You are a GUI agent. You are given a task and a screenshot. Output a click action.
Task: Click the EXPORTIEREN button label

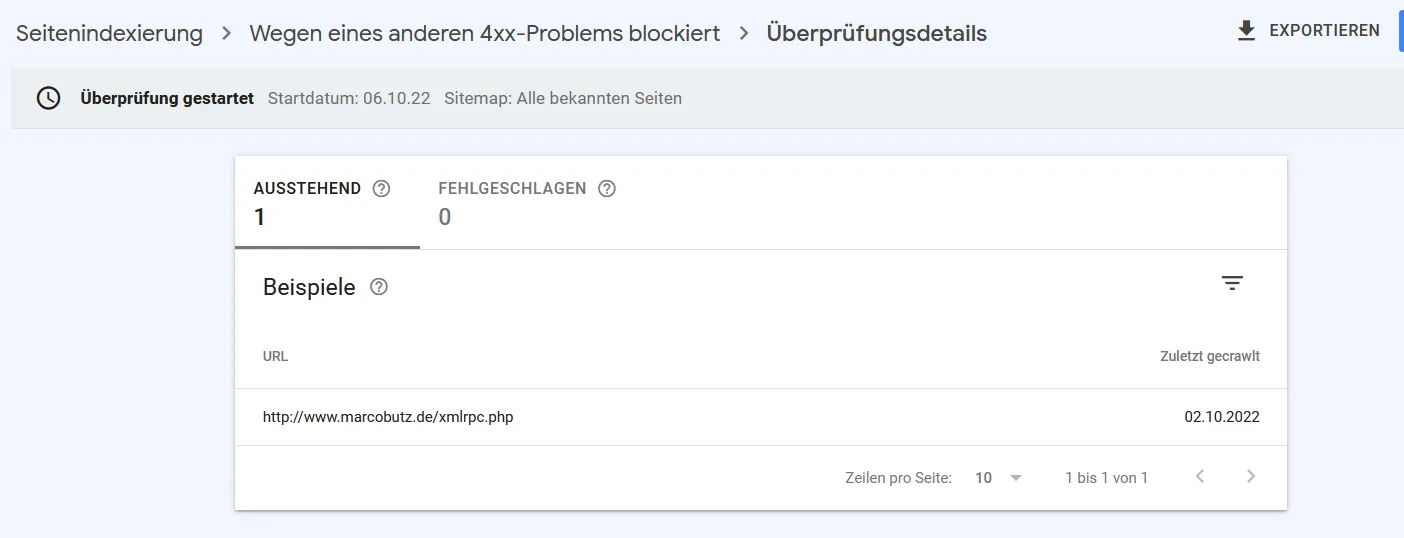[1324, 31]
